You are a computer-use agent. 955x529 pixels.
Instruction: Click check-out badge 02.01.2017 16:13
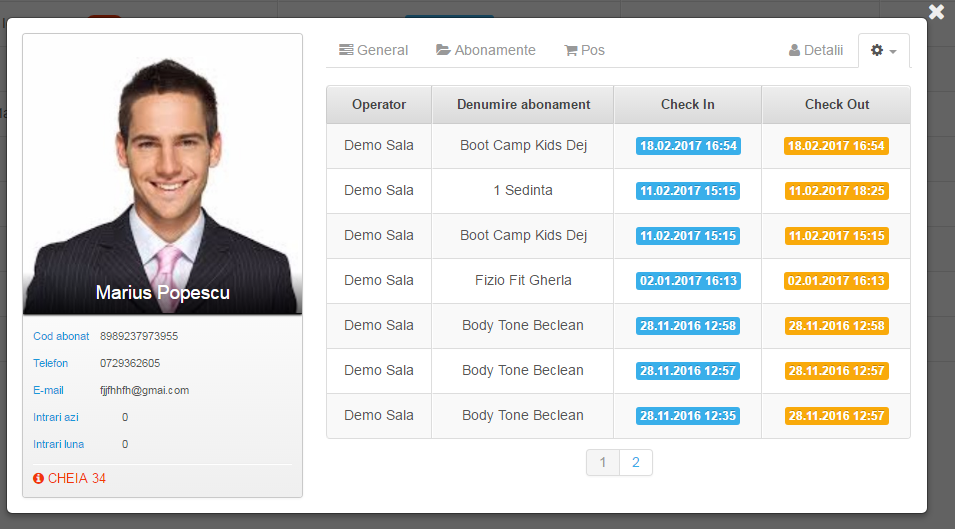836,281
